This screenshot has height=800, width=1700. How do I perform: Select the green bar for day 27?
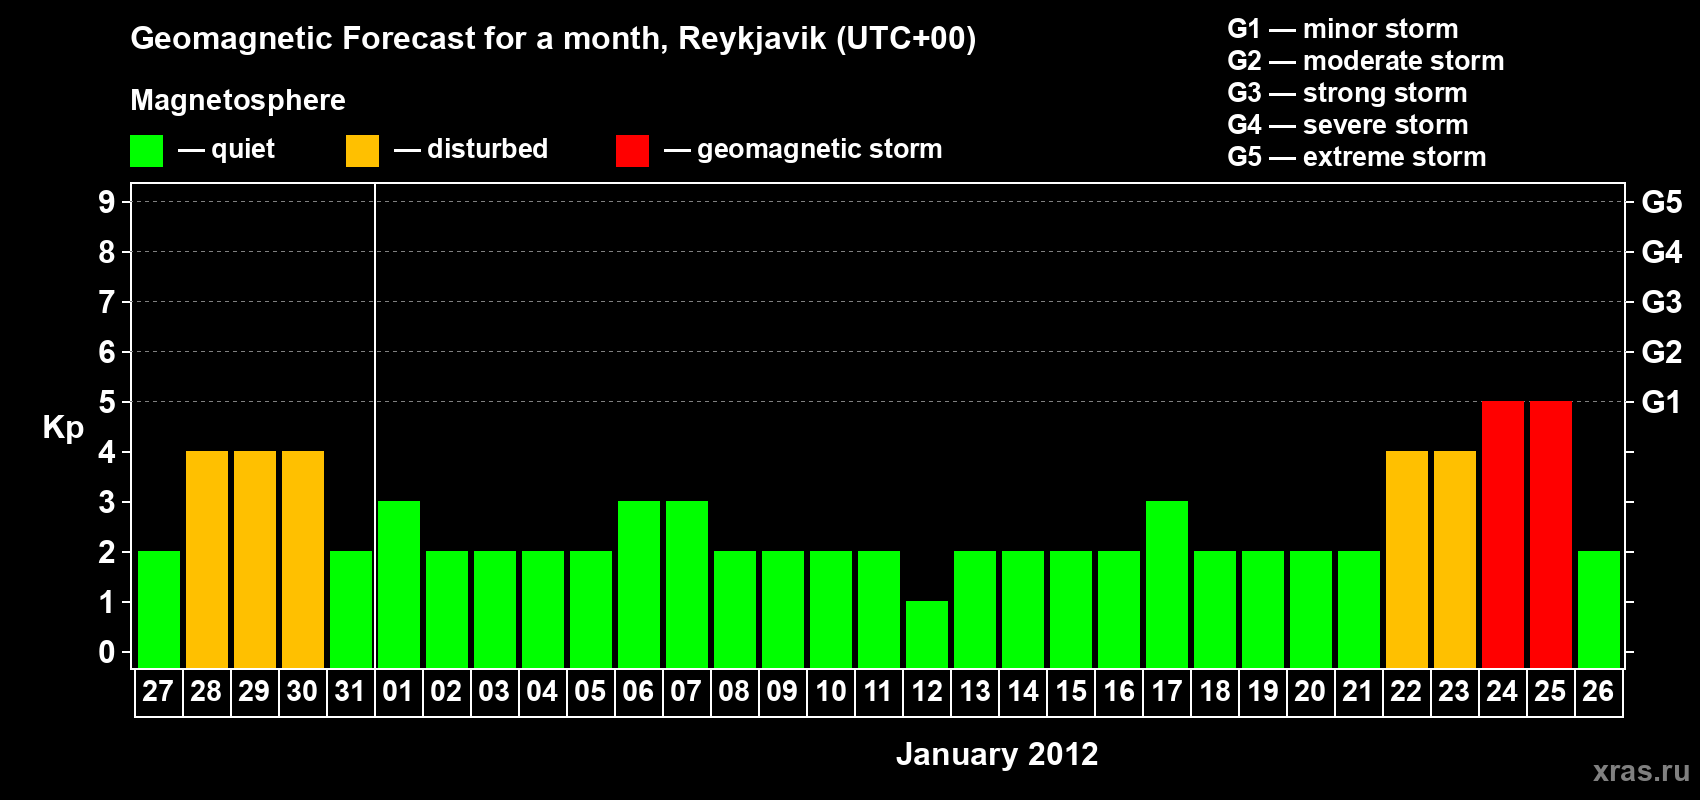click(159, 609)
